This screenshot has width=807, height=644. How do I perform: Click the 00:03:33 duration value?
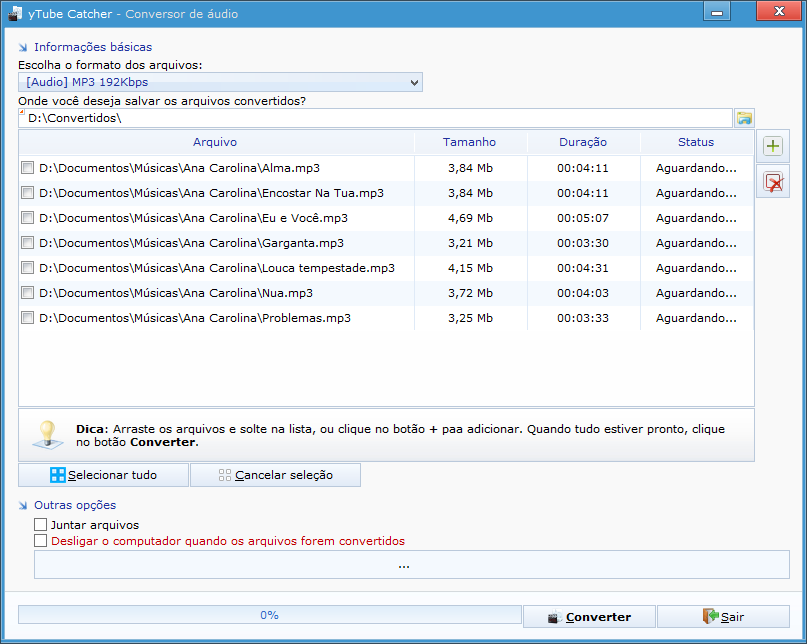pos(583,318)
